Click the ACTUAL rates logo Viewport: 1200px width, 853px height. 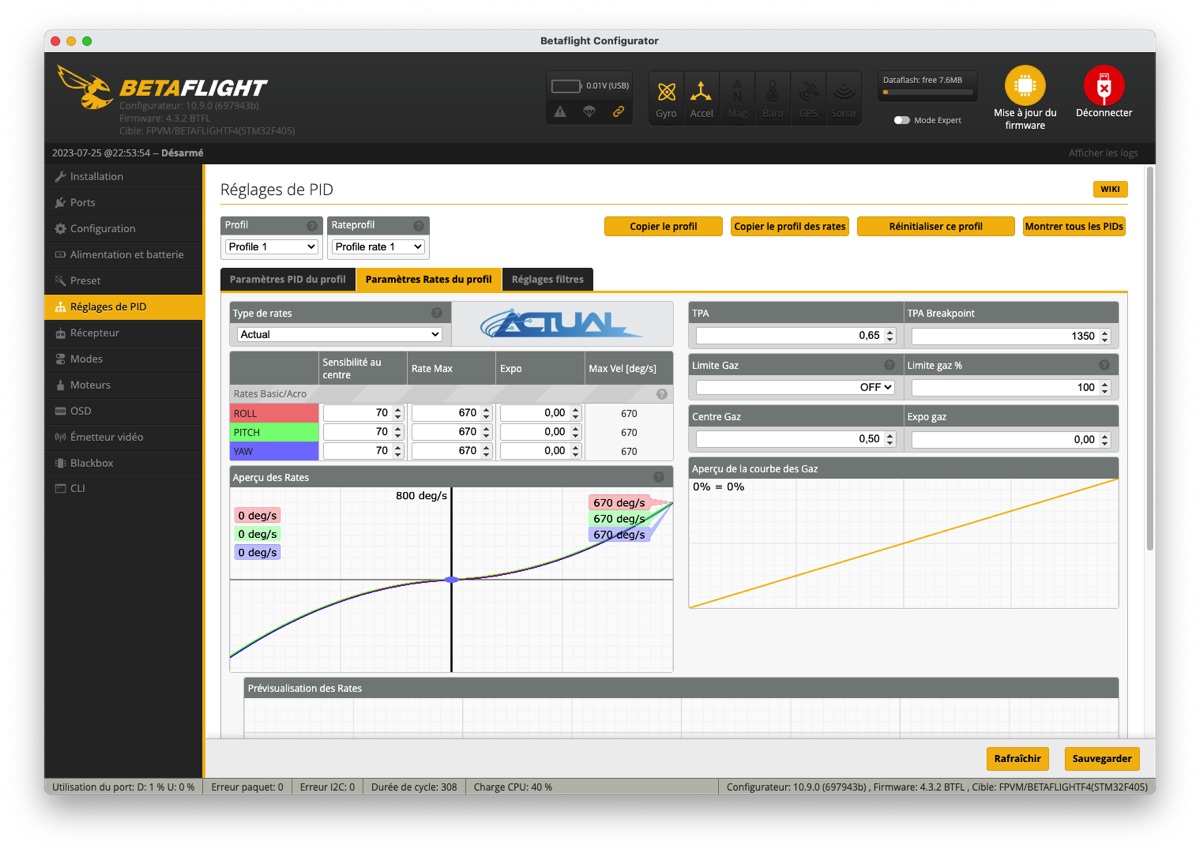(x=562, y=324)
